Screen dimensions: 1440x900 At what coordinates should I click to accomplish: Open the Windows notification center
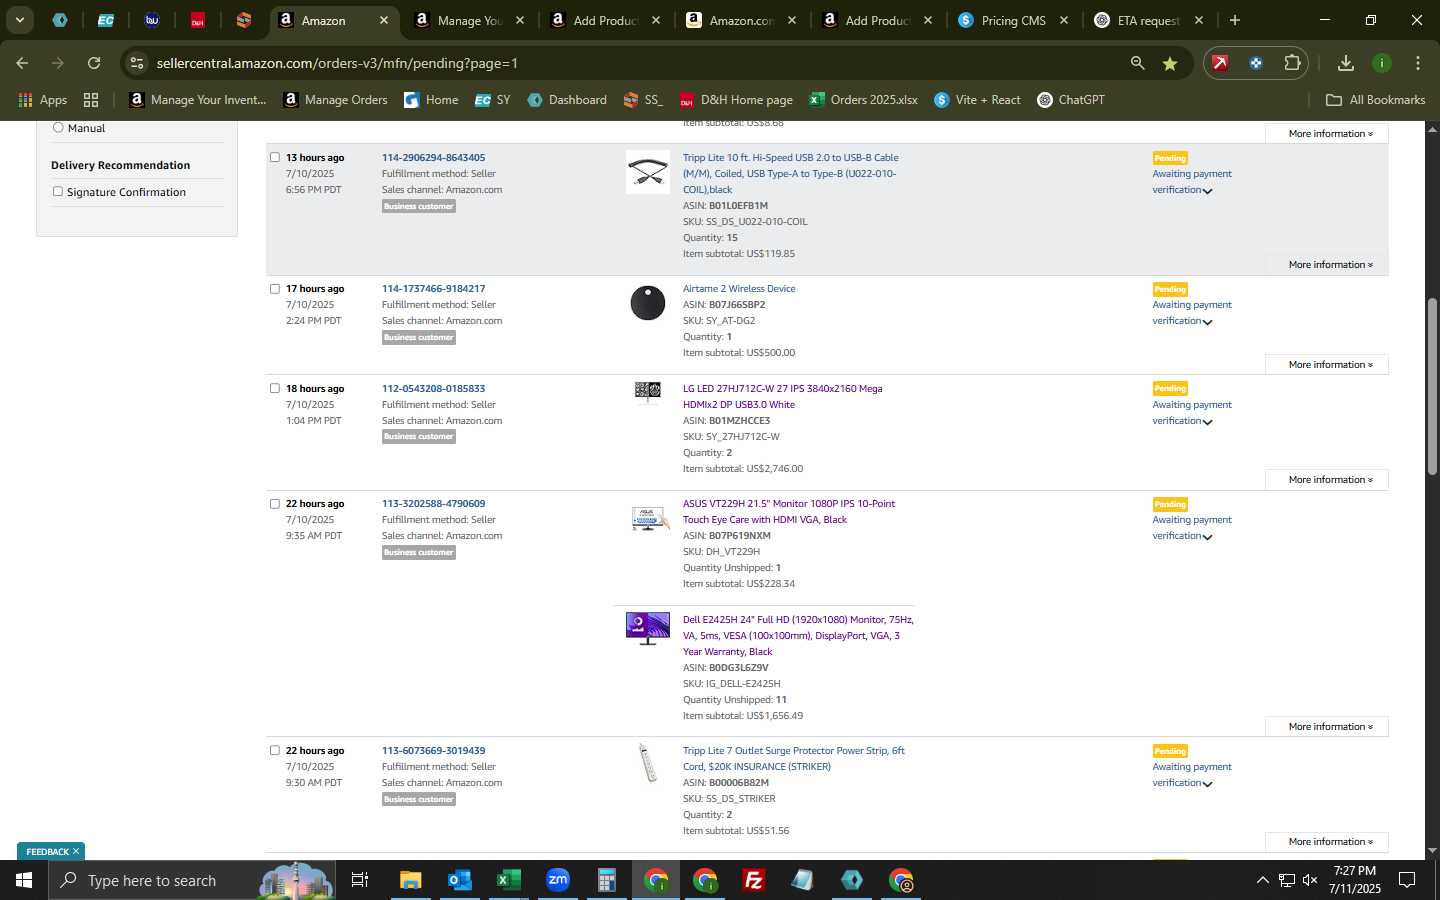(1407, 880)
